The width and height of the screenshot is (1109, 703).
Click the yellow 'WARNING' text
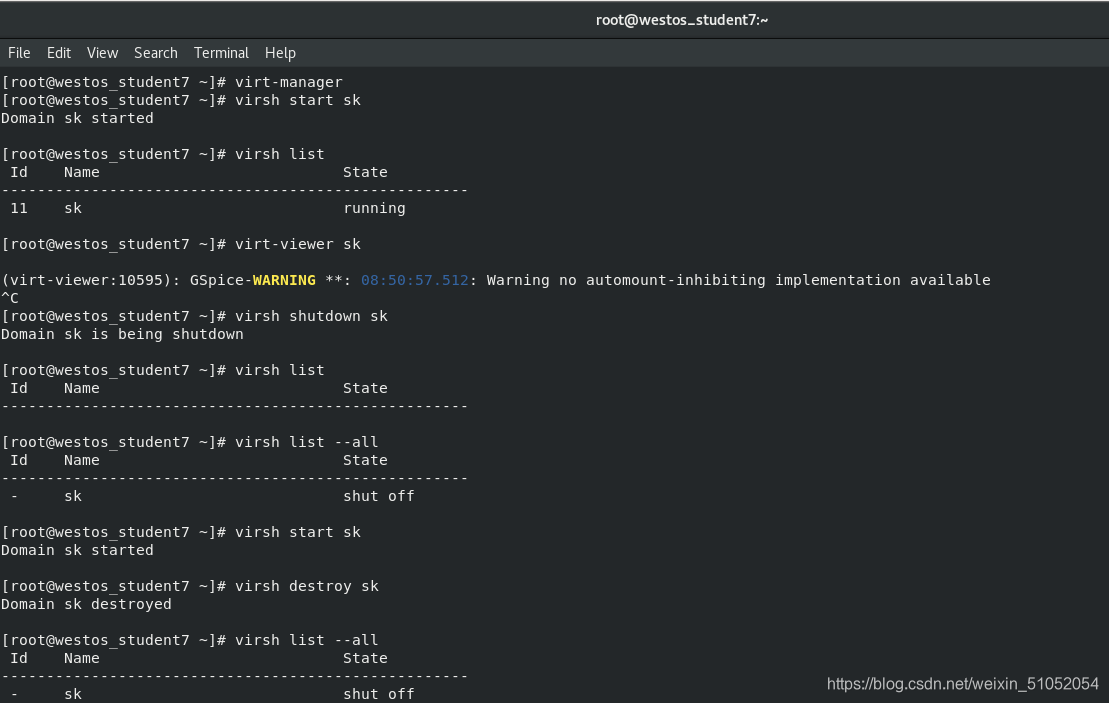pyautogui.click(x=284, y=280)
